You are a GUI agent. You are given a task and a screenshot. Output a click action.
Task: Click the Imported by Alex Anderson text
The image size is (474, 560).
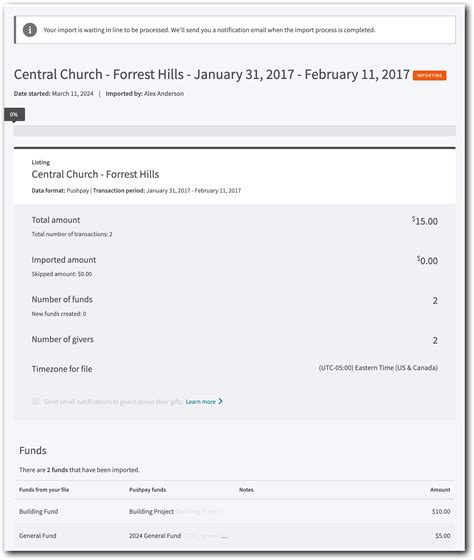coord(145,94)
